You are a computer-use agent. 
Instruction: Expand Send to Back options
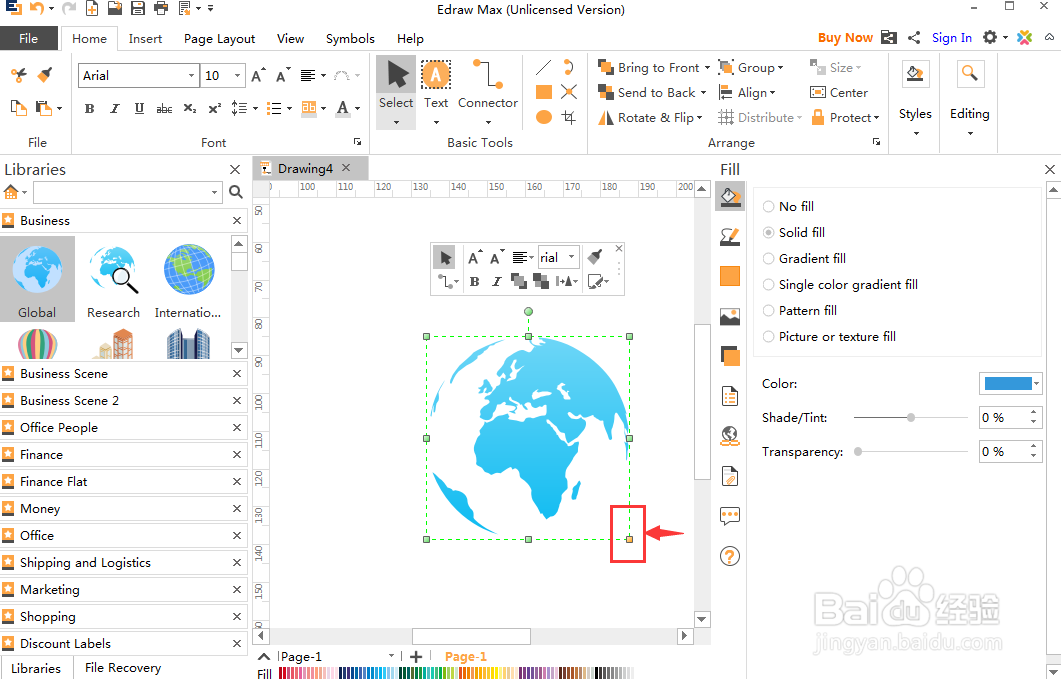(703, 93)
